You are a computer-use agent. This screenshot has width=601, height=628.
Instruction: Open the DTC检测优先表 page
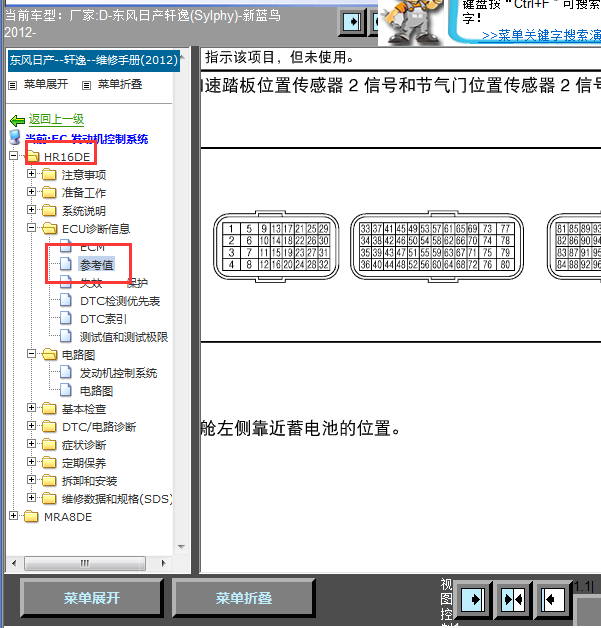(120, 301)
